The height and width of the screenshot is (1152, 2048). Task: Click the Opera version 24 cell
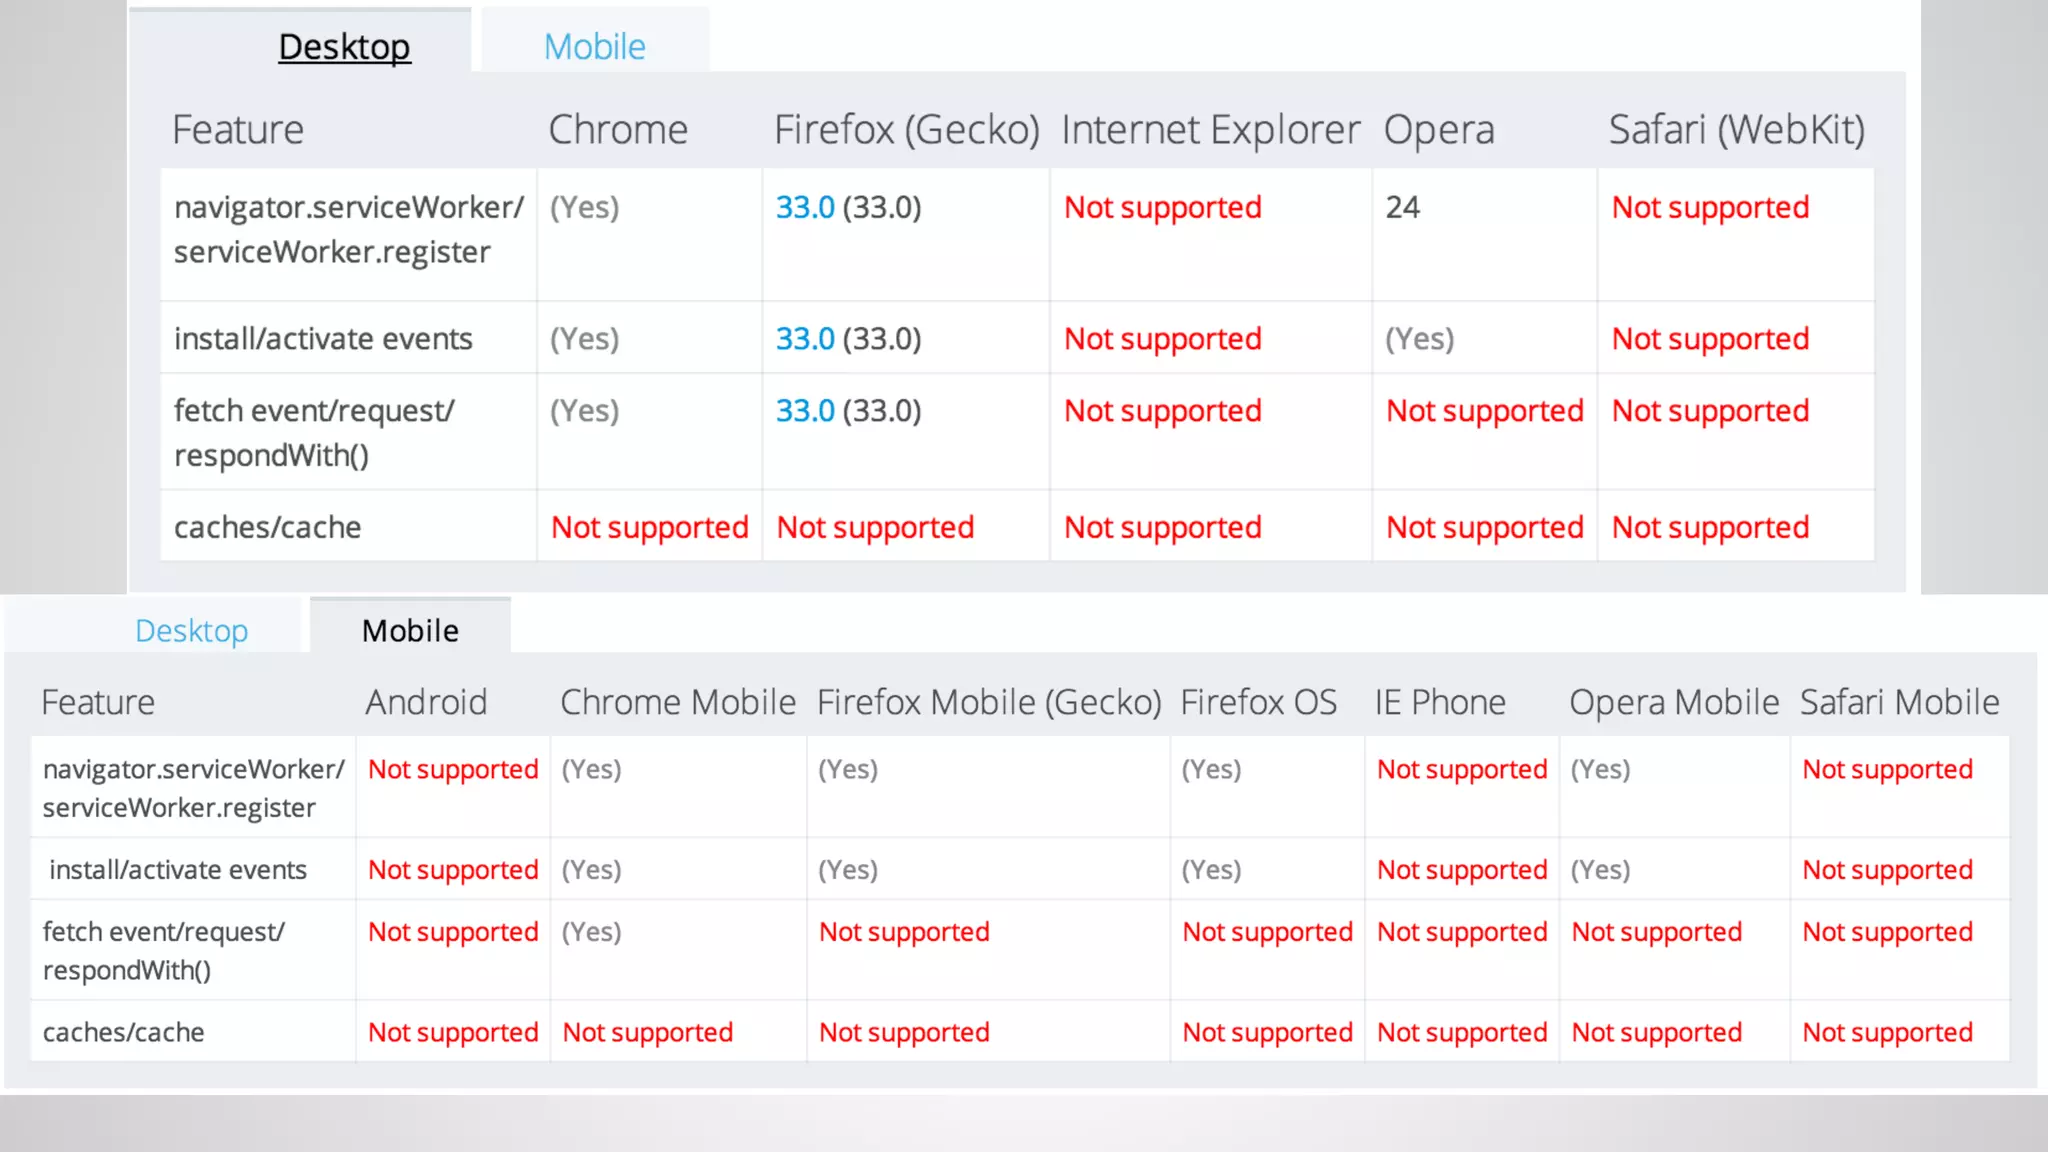coord(1403,208)
